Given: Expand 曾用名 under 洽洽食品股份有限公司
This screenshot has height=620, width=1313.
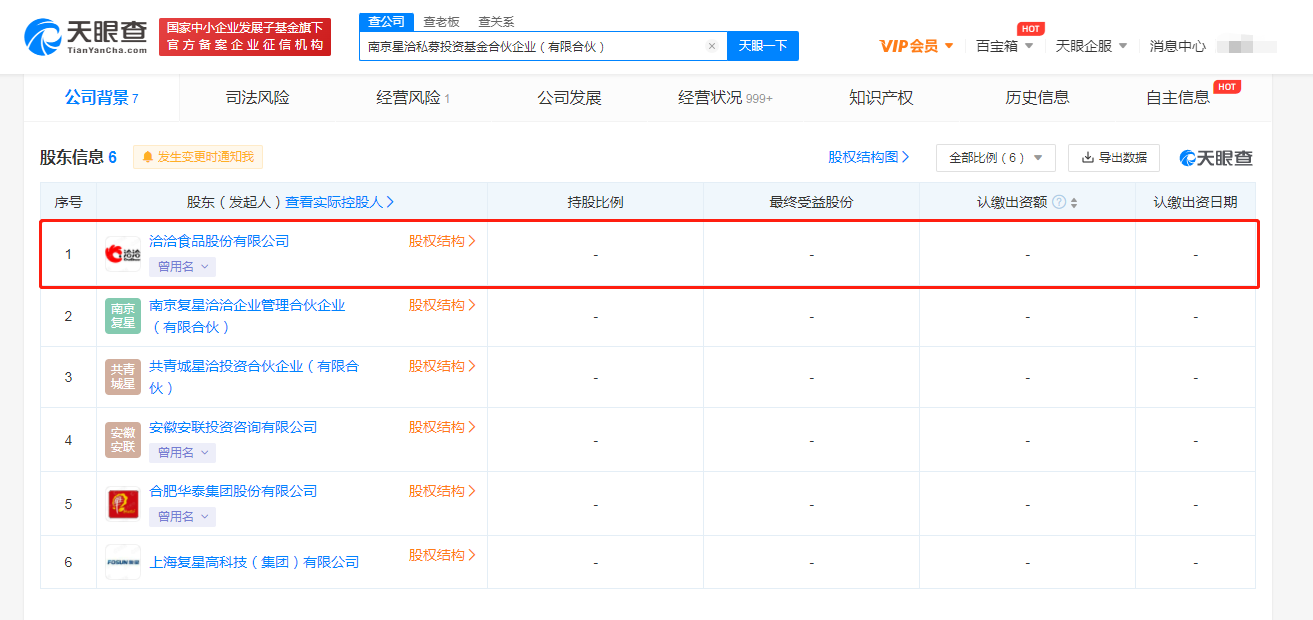Looking at the screenshot, I should click(182, 266).
